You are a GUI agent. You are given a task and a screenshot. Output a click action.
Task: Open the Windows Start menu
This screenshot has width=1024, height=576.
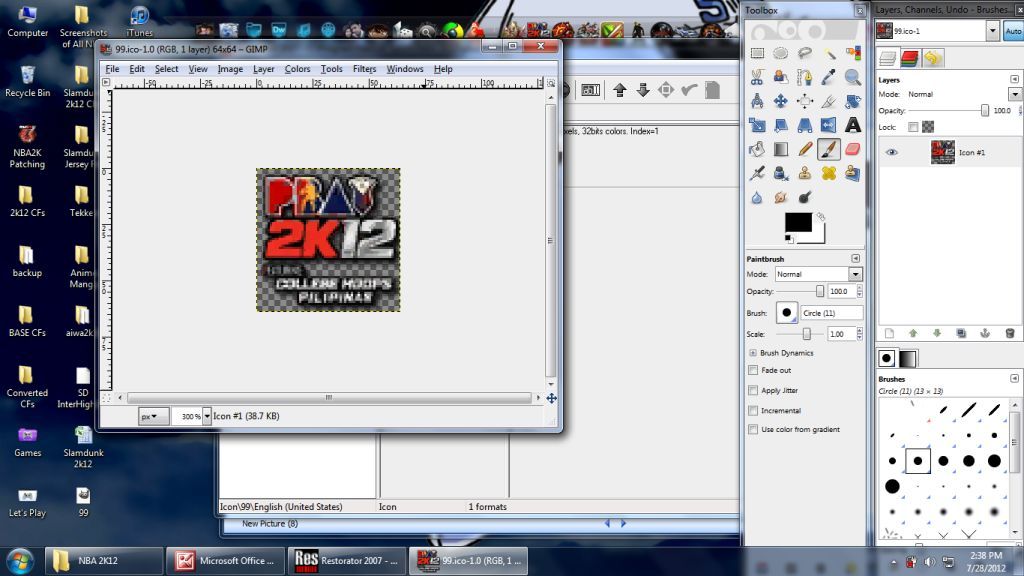point(20,561)
